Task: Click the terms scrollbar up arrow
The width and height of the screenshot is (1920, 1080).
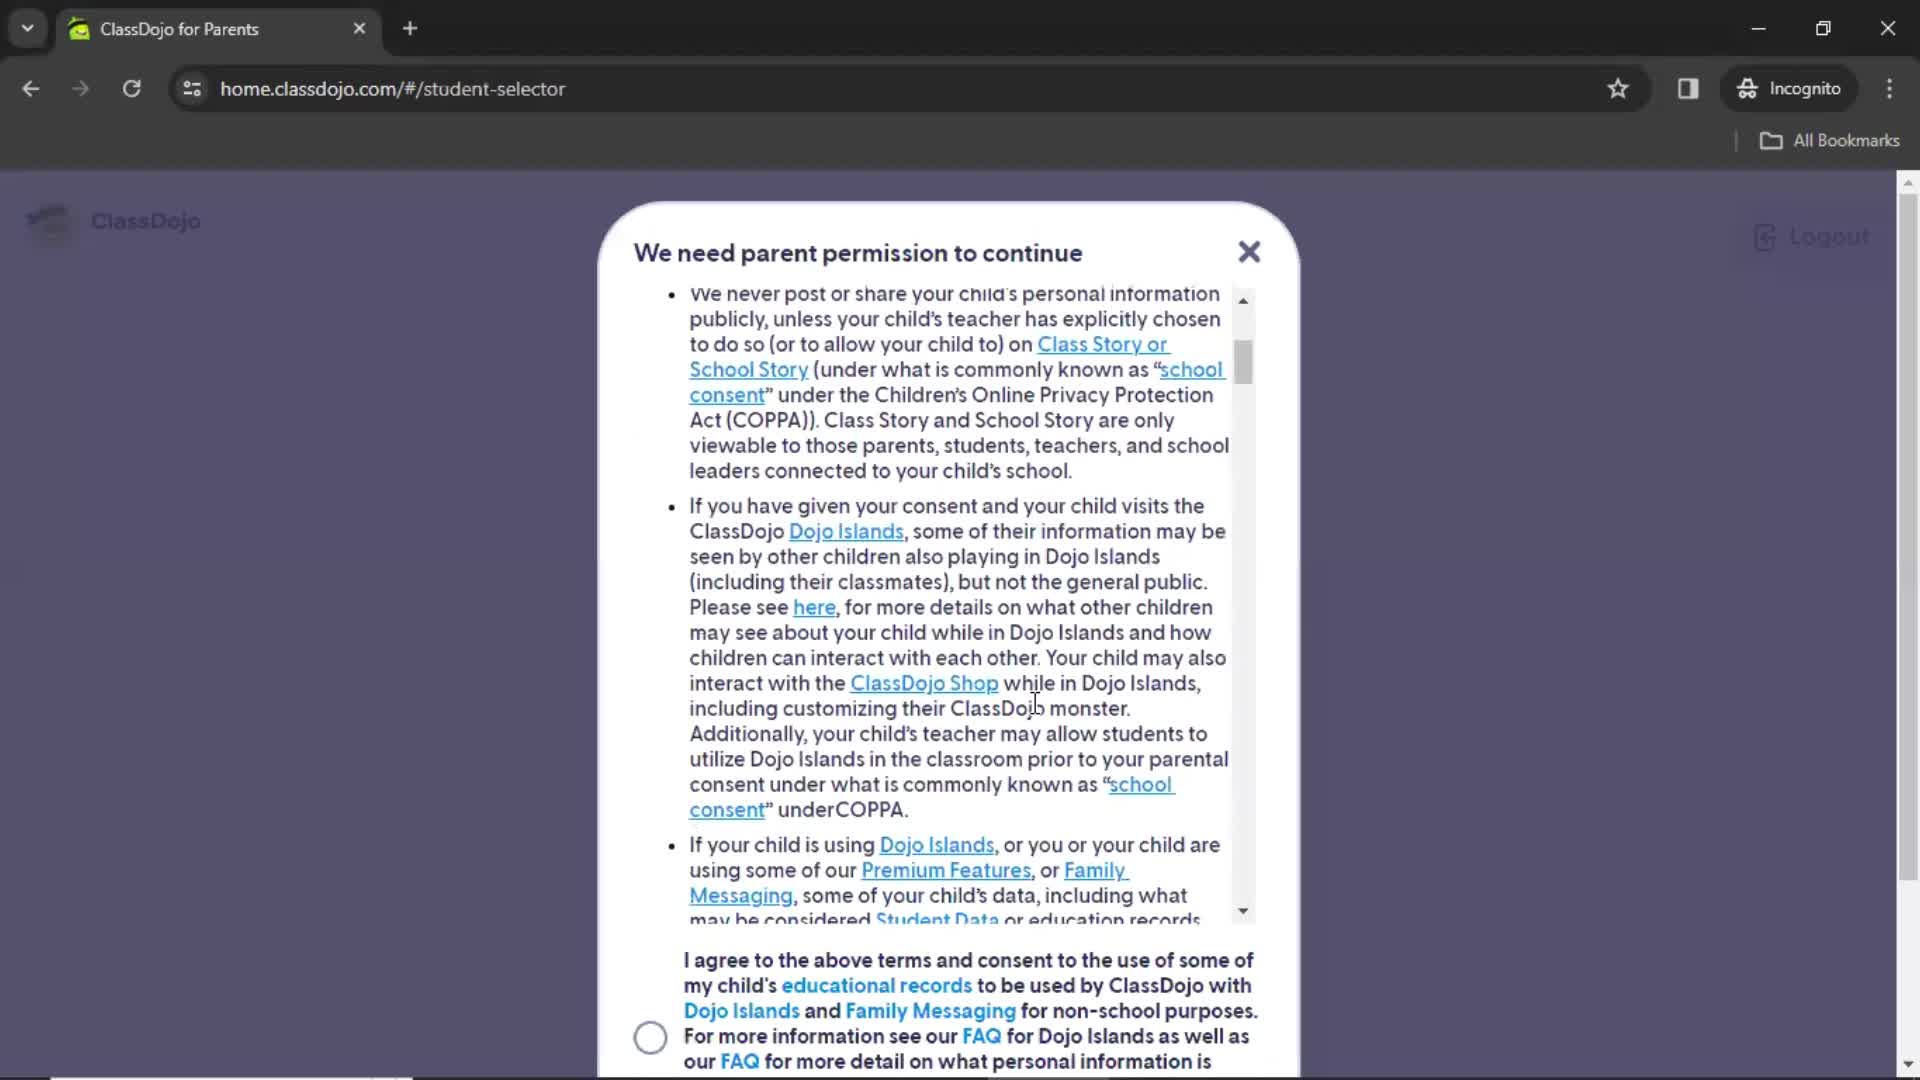Action: (1243, 300)
